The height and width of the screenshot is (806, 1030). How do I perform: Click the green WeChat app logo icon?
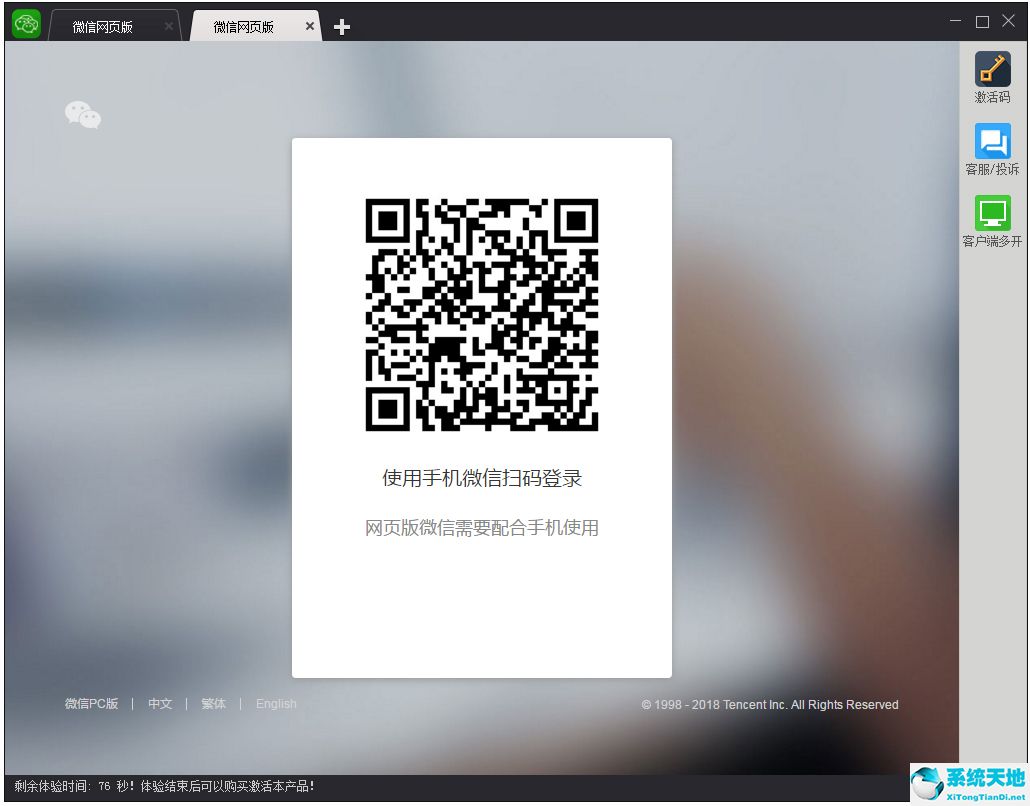click(27, 24)
